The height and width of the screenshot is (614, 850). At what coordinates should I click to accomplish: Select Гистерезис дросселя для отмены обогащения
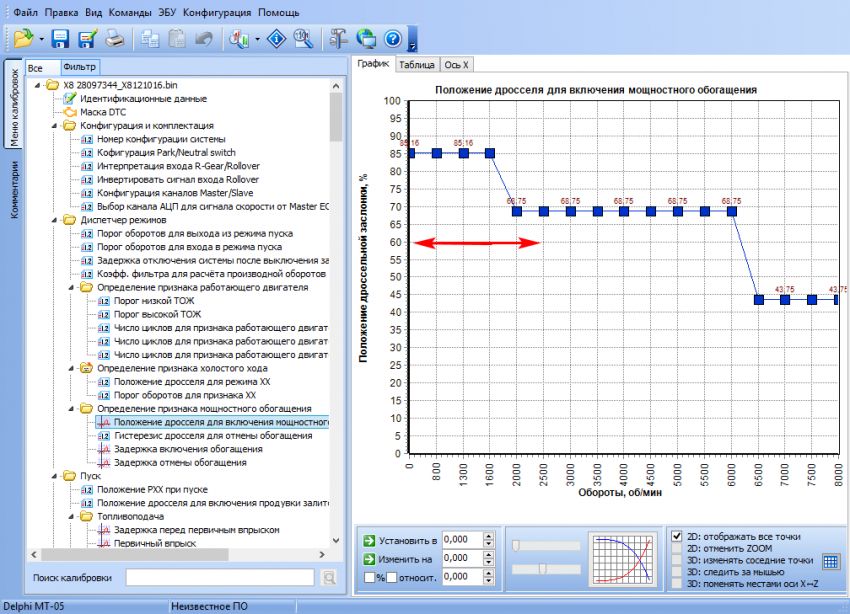tap(213, 436)
